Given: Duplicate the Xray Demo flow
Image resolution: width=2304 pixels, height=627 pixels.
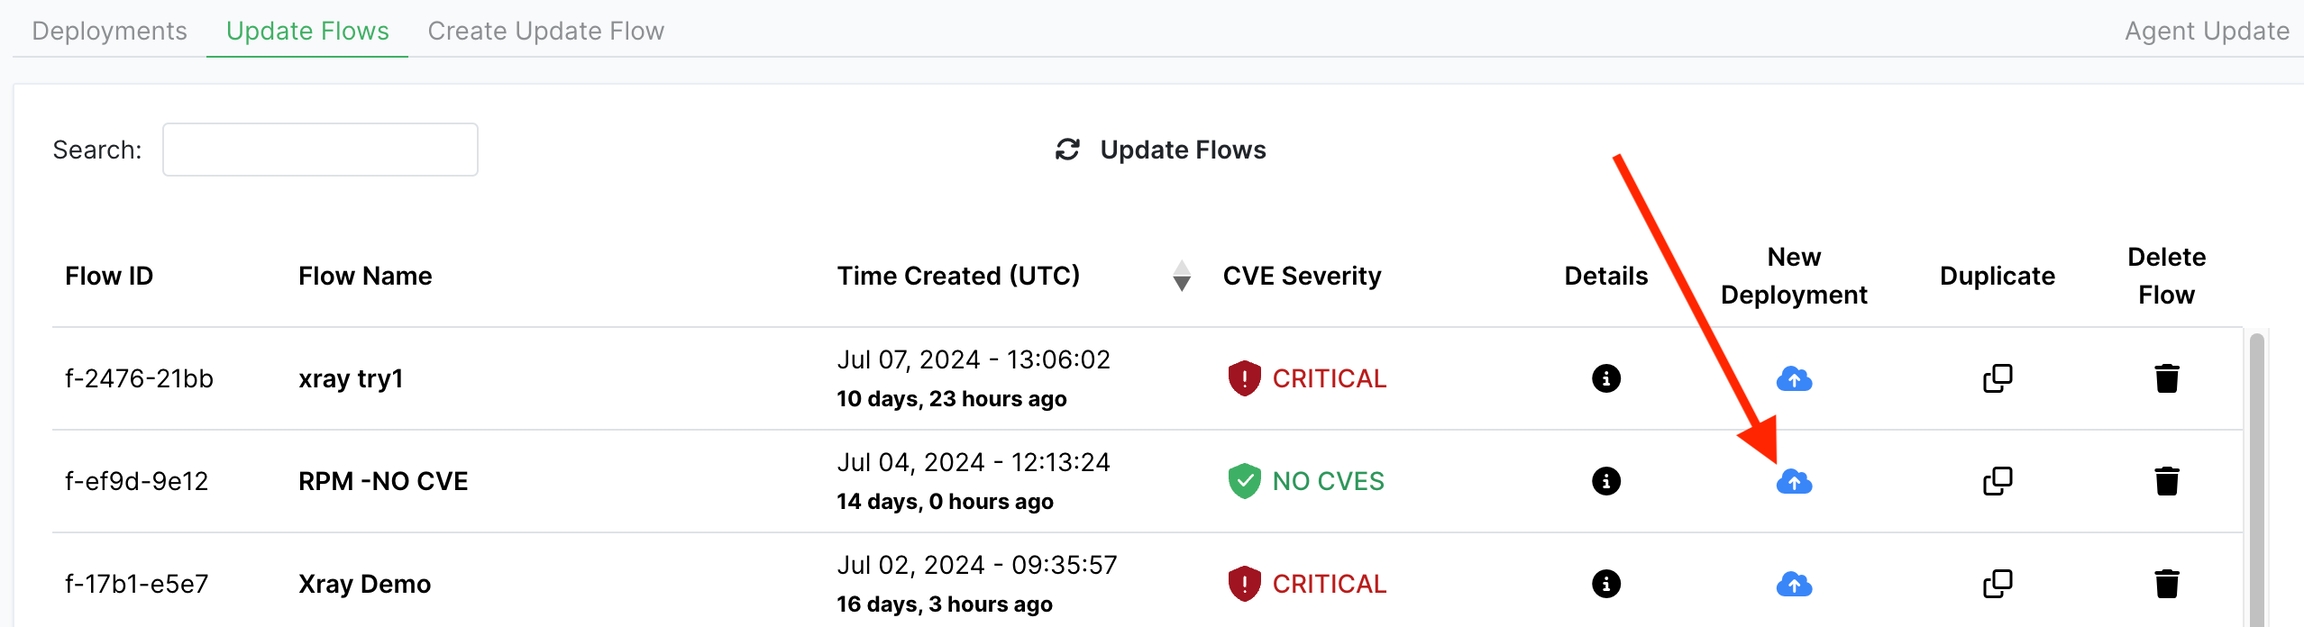Looking at the screenshot, I should [x=1997, y=584].
